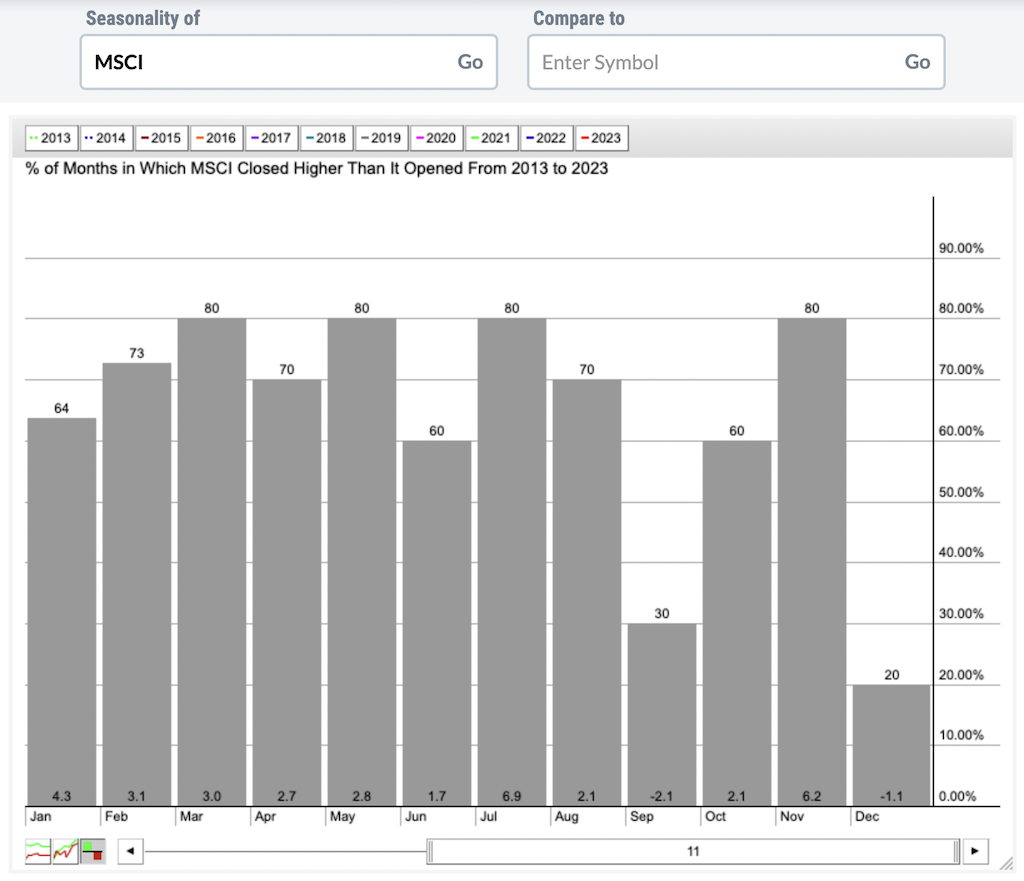Image resolution: width=1024 pixels, height=881 pixels.
Task: Click the chart title about MSCI closing higher
Action: 317,168
